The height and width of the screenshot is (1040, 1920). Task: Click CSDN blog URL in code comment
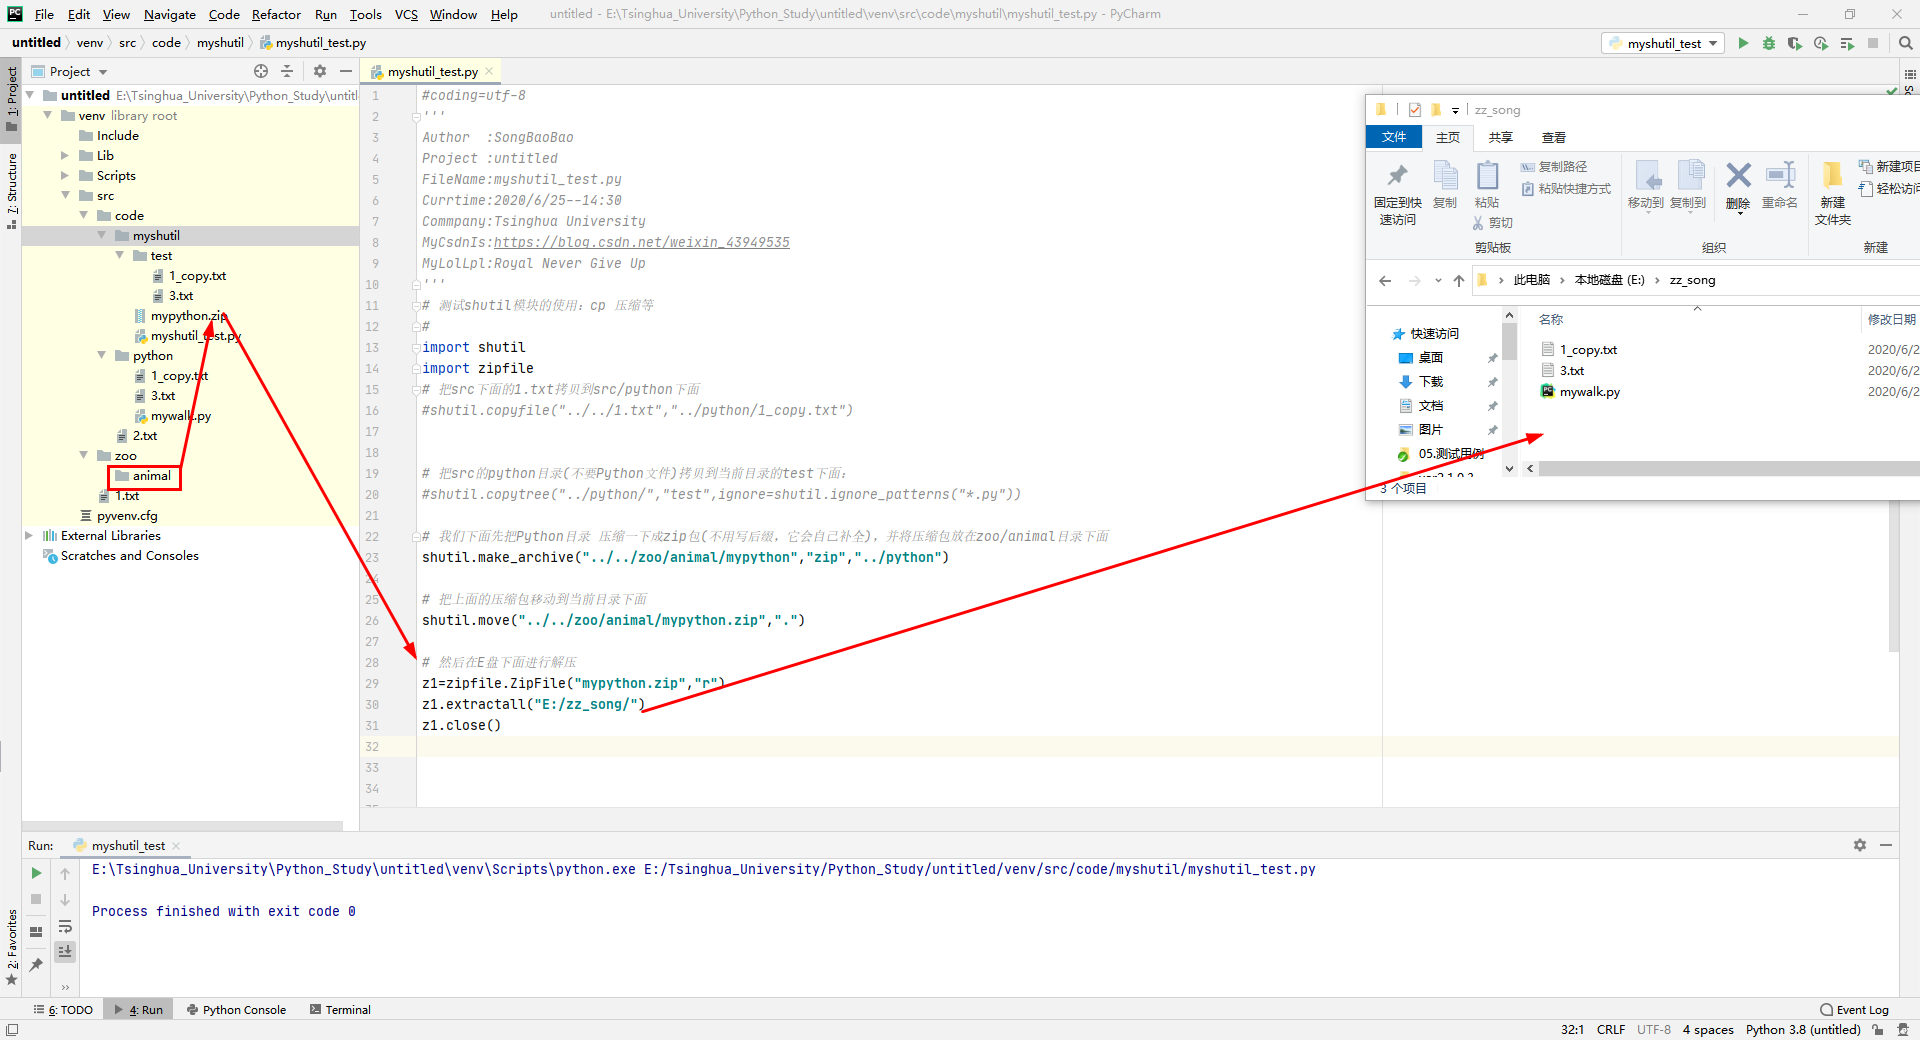coord(641,242)
